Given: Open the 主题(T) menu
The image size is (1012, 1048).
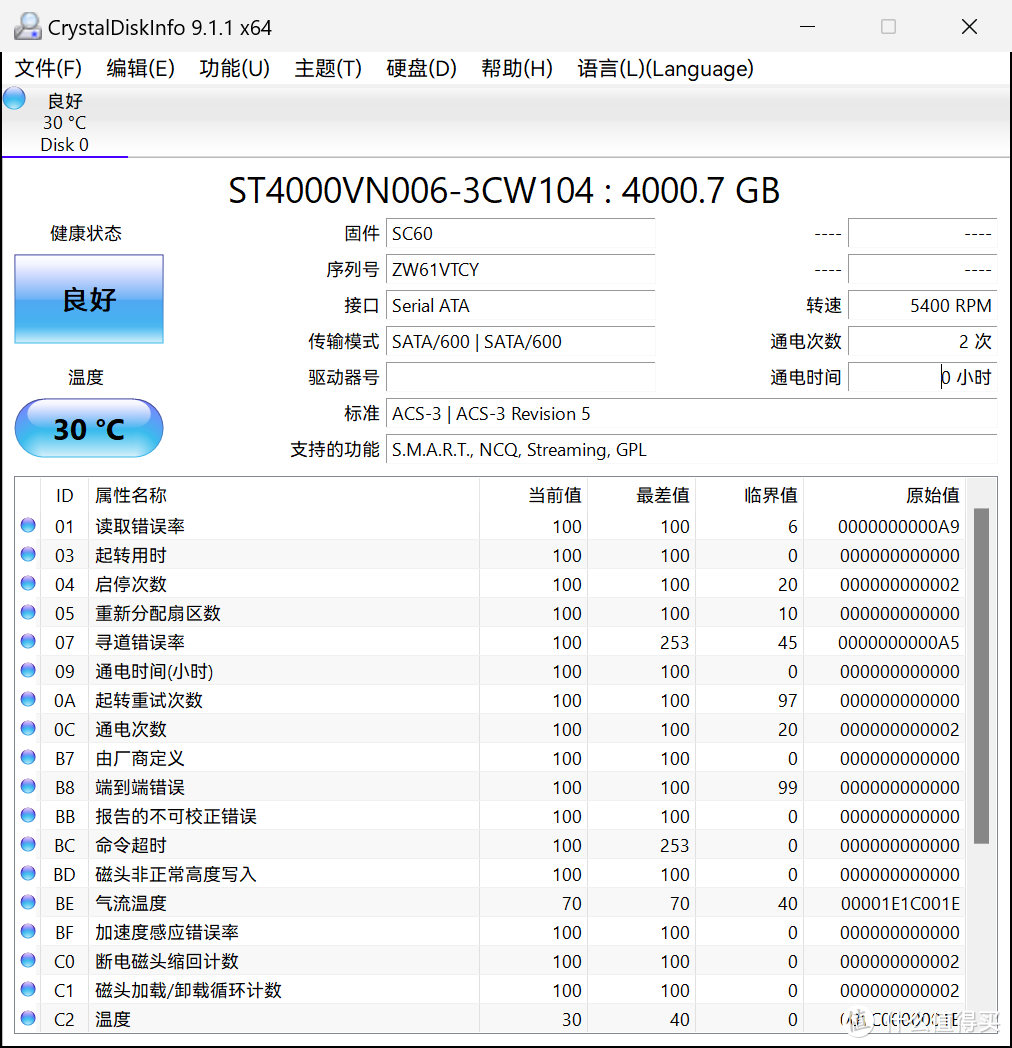Looking at the screenshot, I should [327, 68].
